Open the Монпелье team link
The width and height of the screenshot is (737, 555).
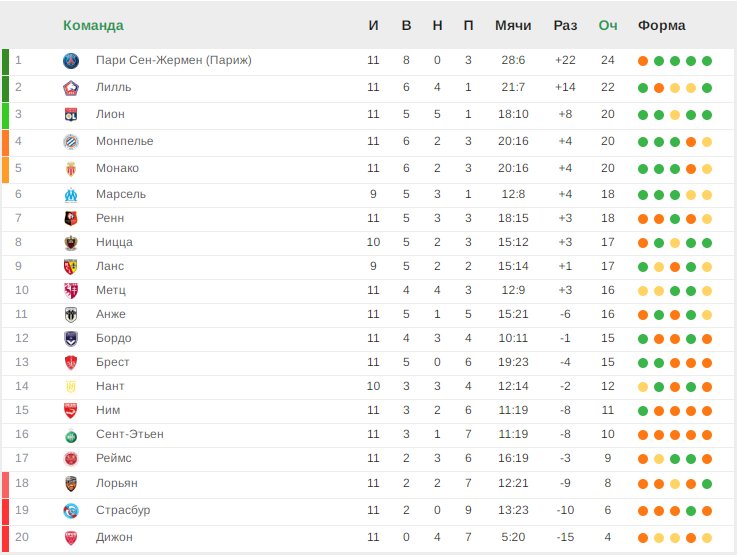click(x=125, y=141)
